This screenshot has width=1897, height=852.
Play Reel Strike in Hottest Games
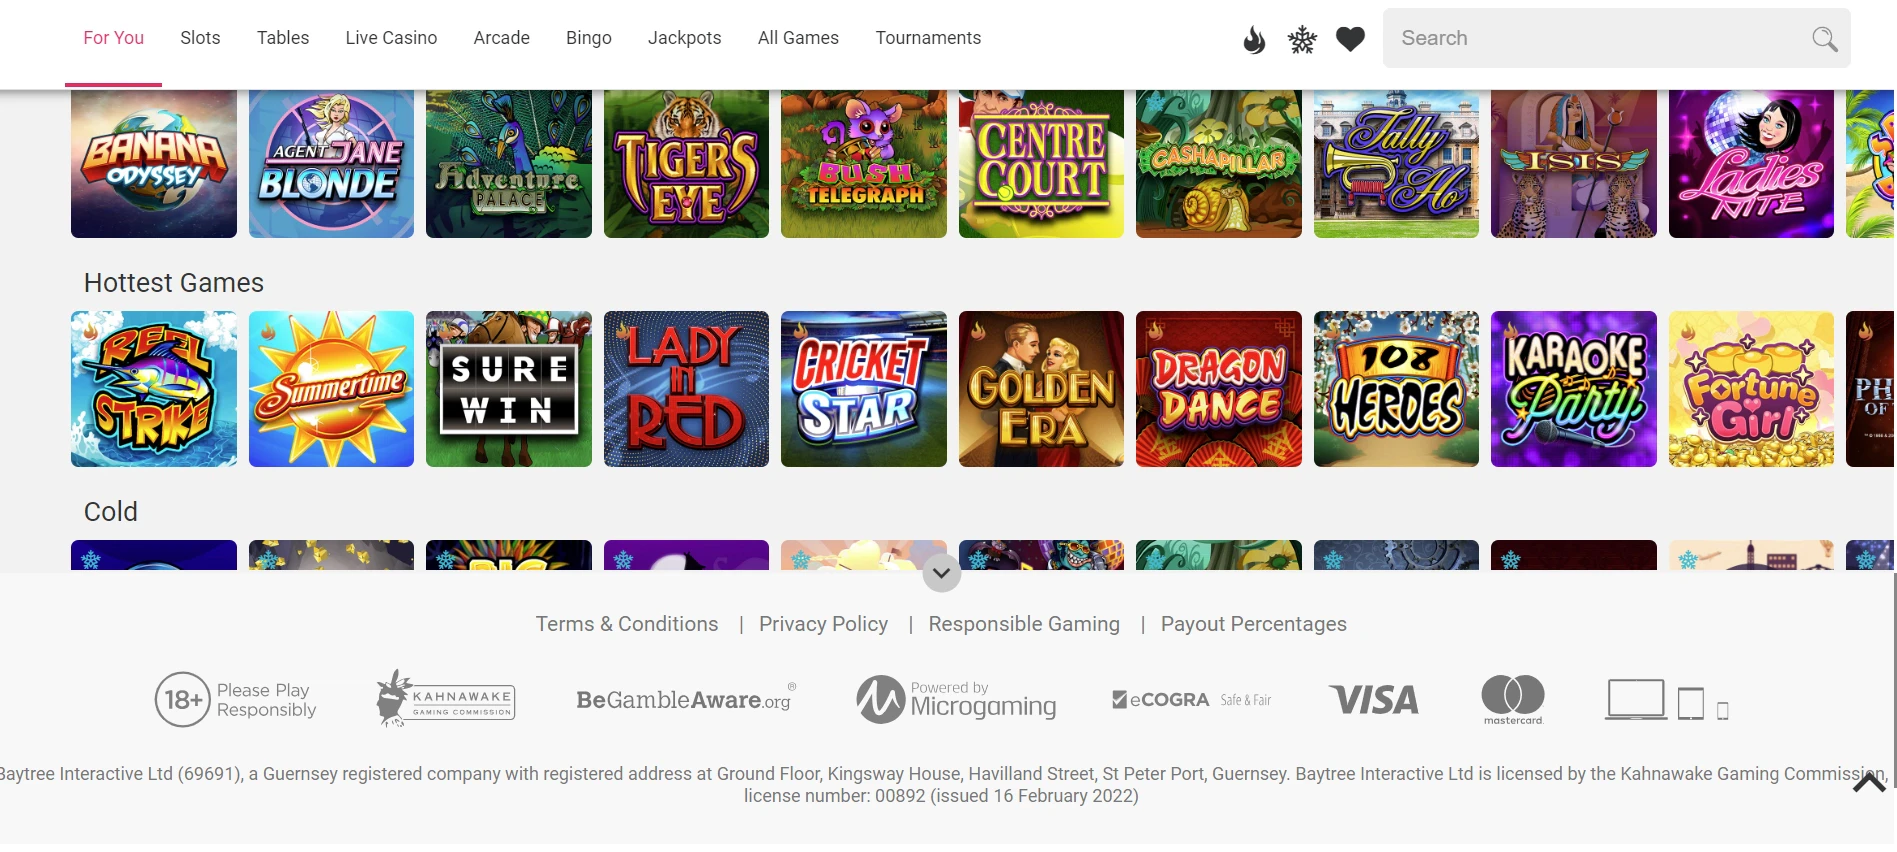pyautogui.click(x=154, y=389)
